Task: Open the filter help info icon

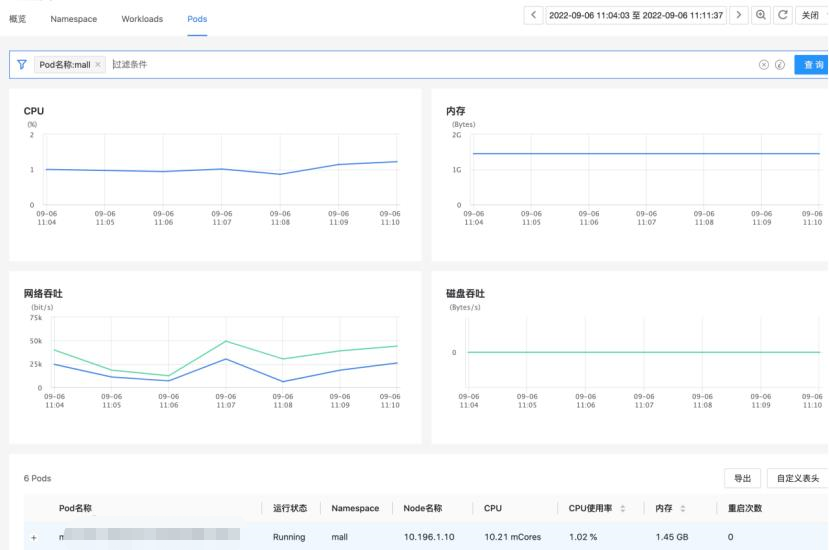Action: [779, 65]
